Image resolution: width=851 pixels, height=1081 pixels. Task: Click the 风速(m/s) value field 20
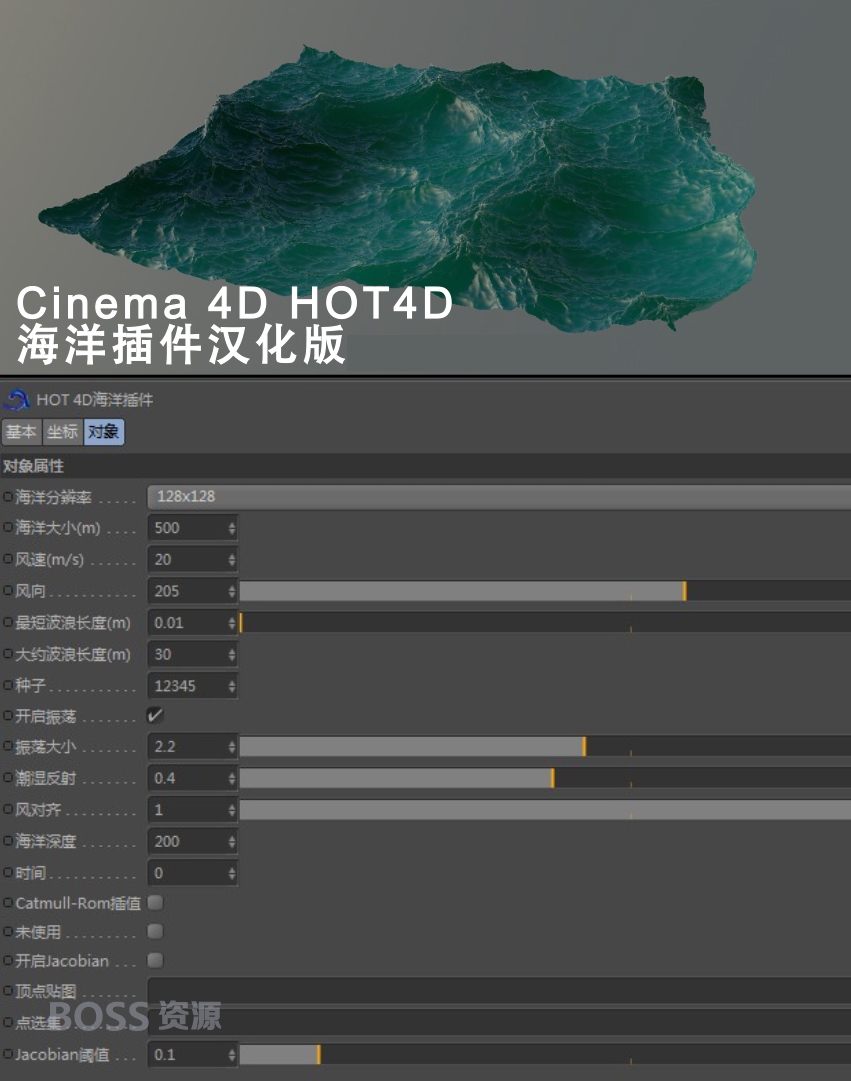point(187,559)
